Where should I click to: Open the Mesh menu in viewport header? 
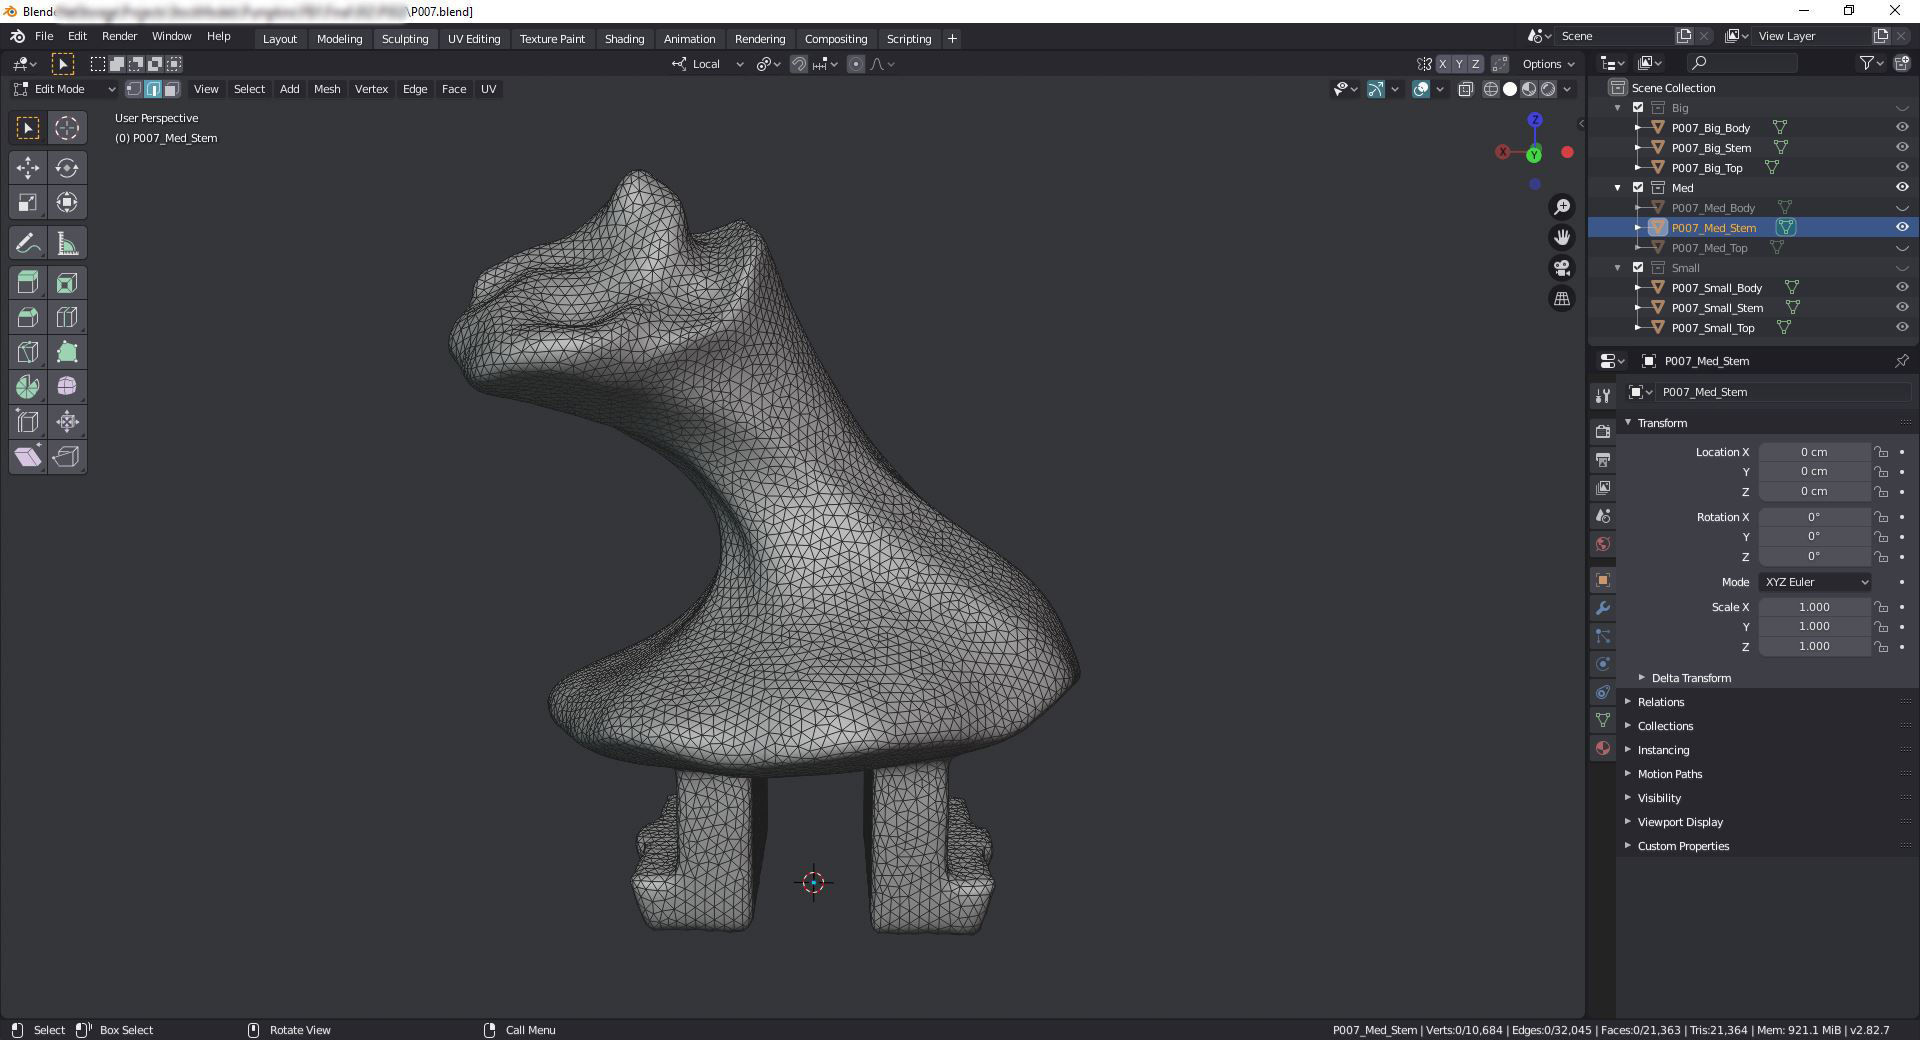click(x=327, y=89)
